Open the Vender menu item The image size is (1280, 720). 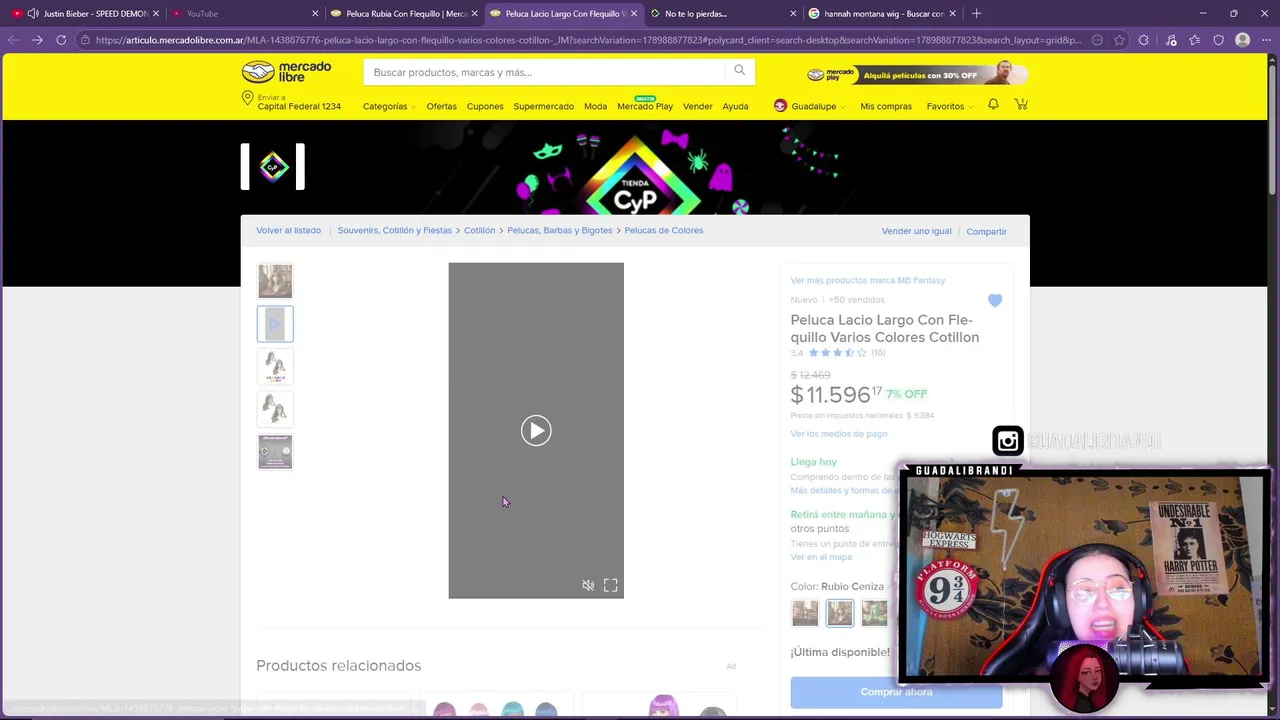[x=697, y=106]
